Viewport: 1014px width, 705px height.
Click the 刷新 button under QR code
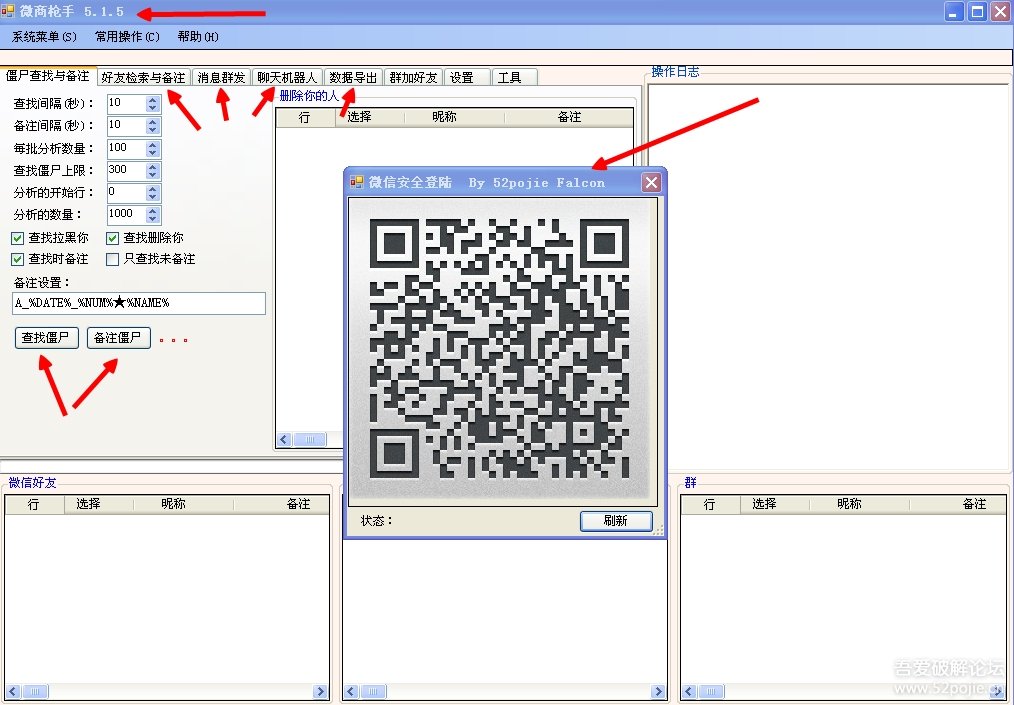[x=616, y=521]
